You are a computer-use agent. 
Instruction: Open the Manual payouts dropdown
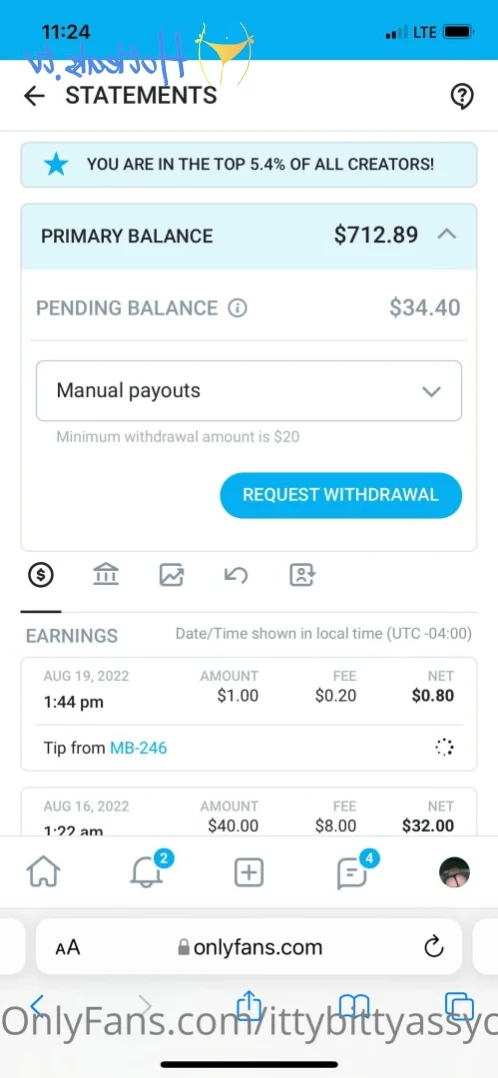(x=248, y=390)
